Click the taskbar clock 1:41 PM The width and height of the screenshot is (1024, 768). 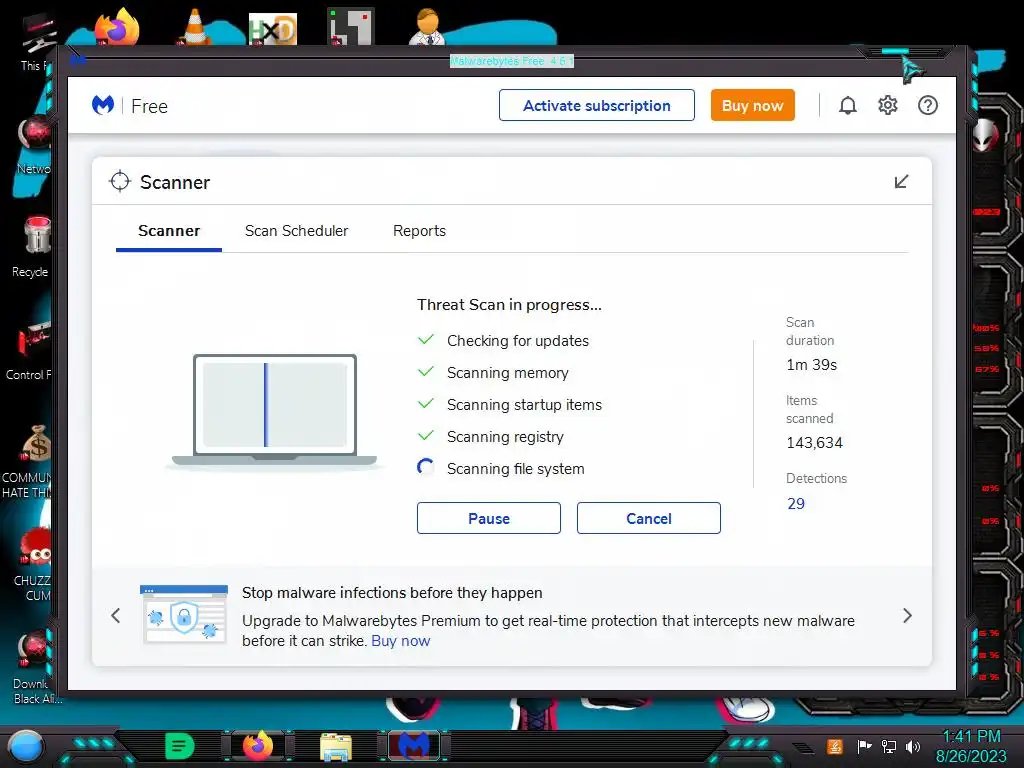click(x=971, y=737)
